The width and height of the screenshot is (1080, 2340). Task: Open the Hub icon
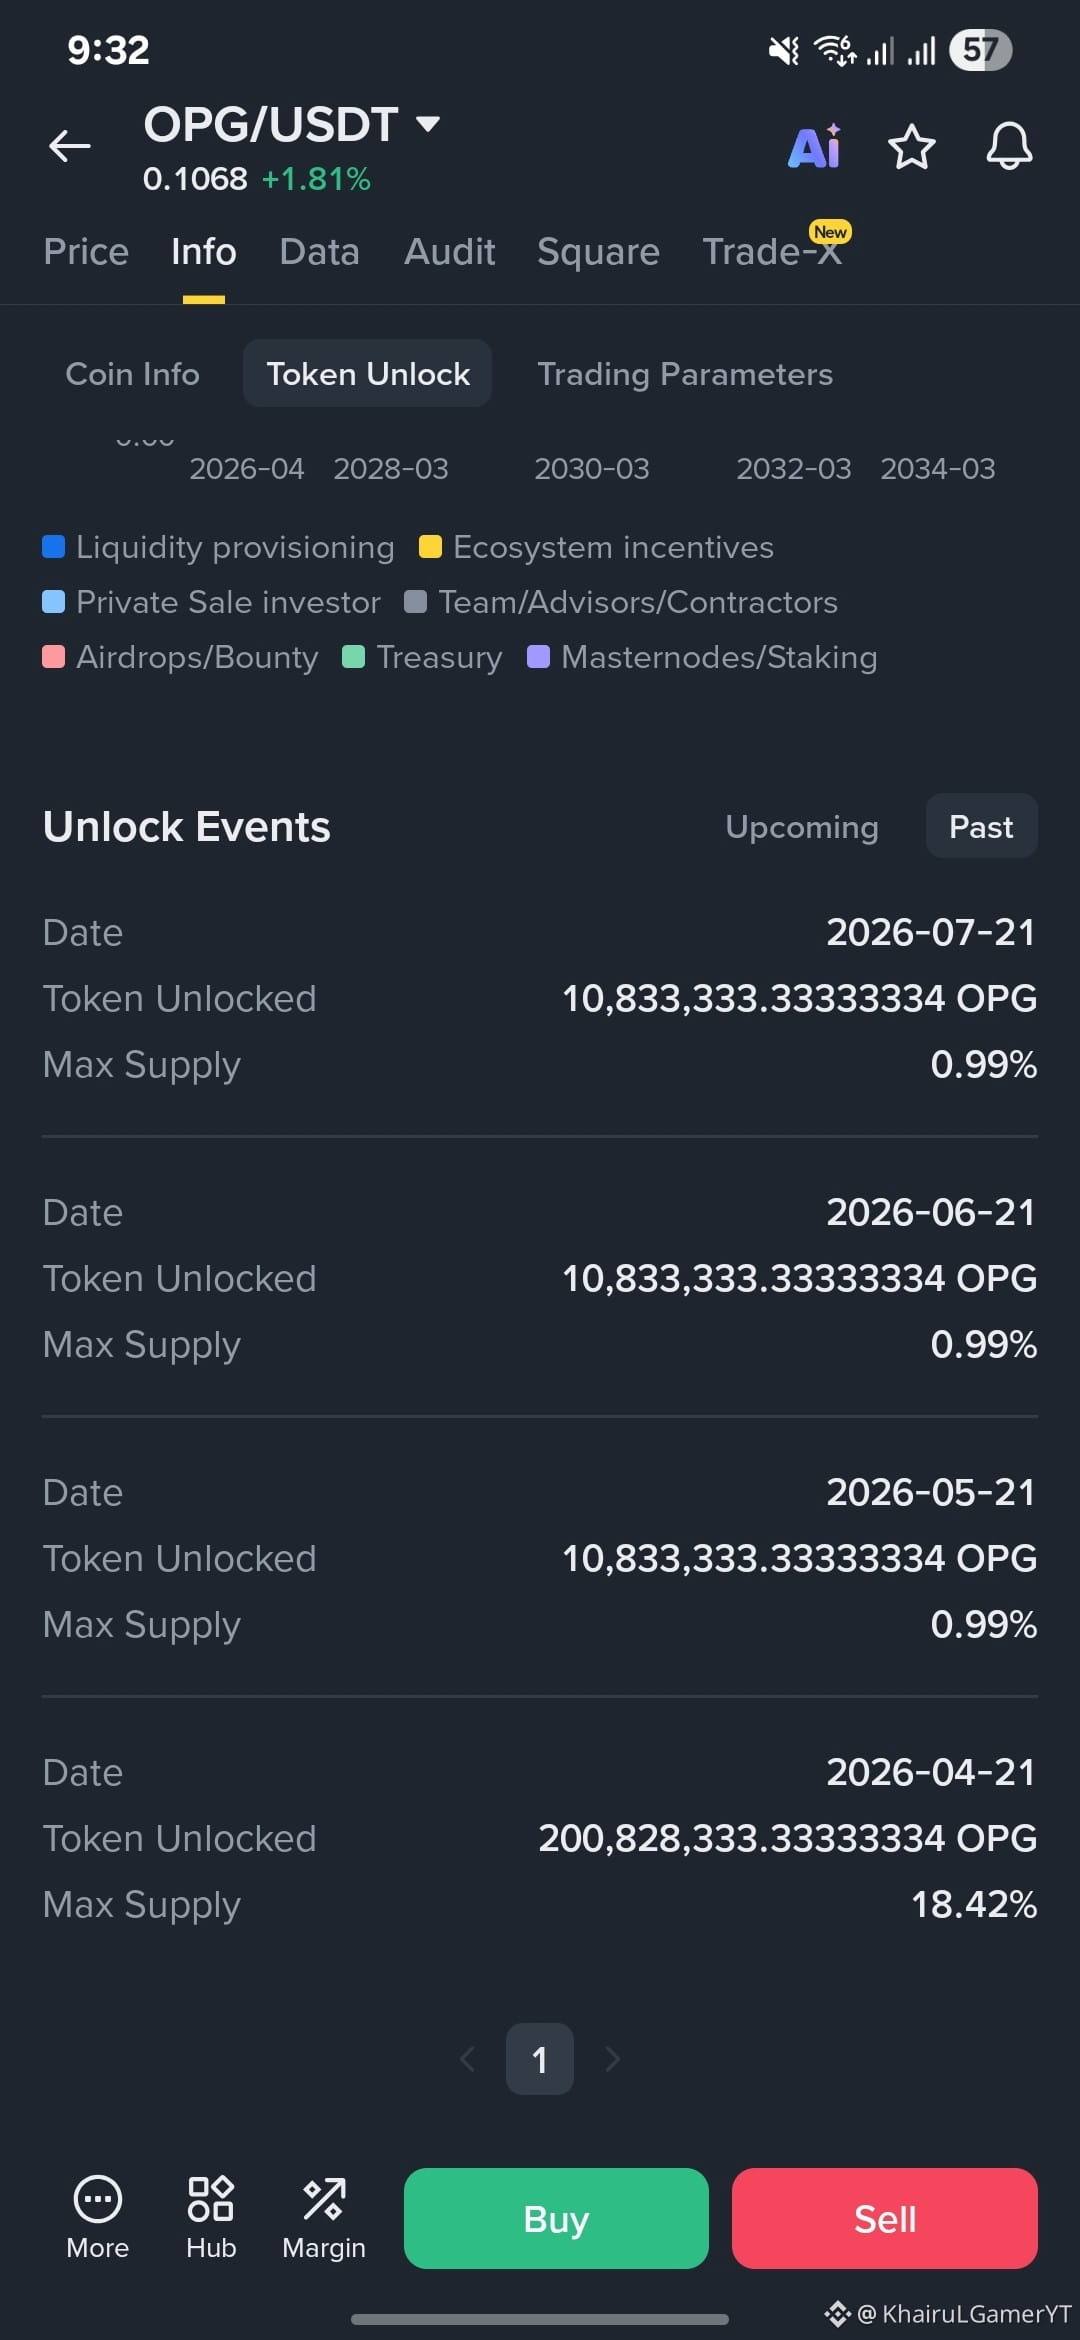point(211,2217)
